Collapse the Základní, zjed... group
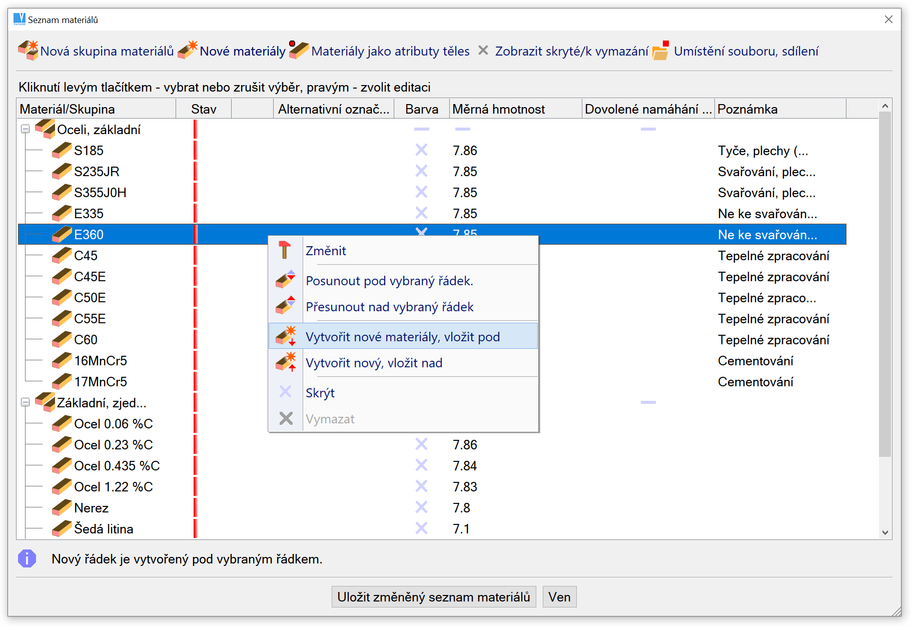Viewport: 911px width, 626px height. point(25,403)
